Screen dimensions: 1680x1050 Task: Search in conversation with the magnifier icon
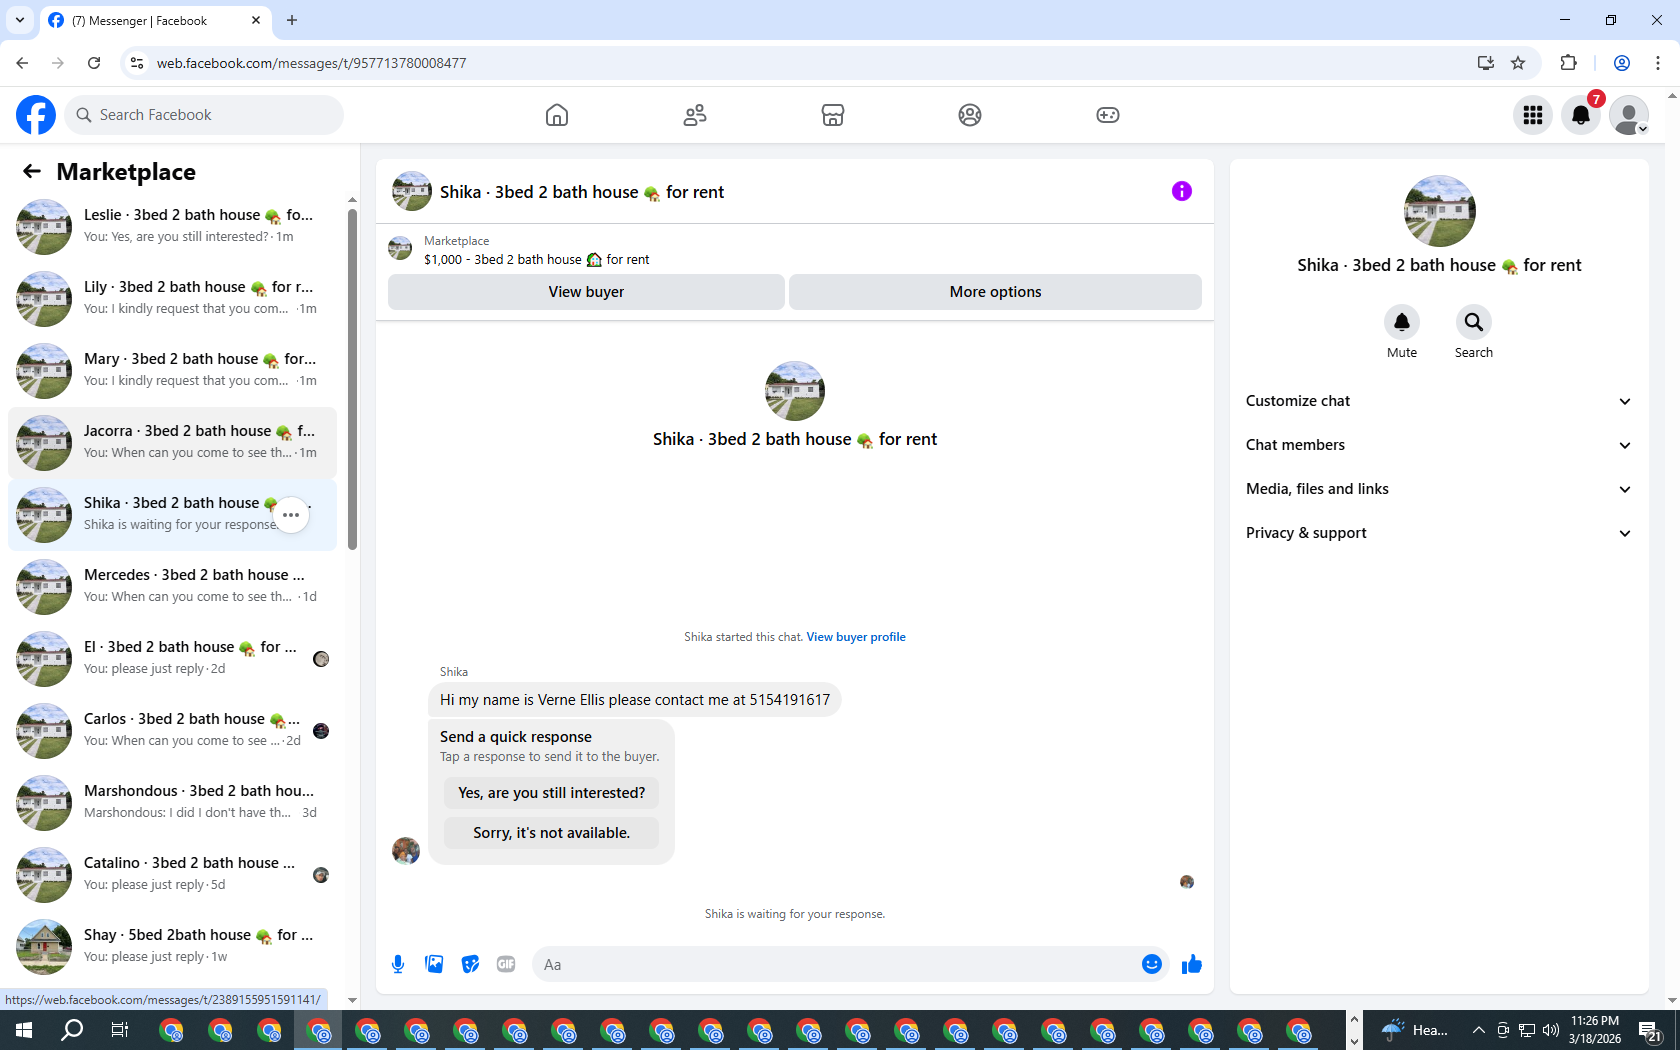point(1474,322)
